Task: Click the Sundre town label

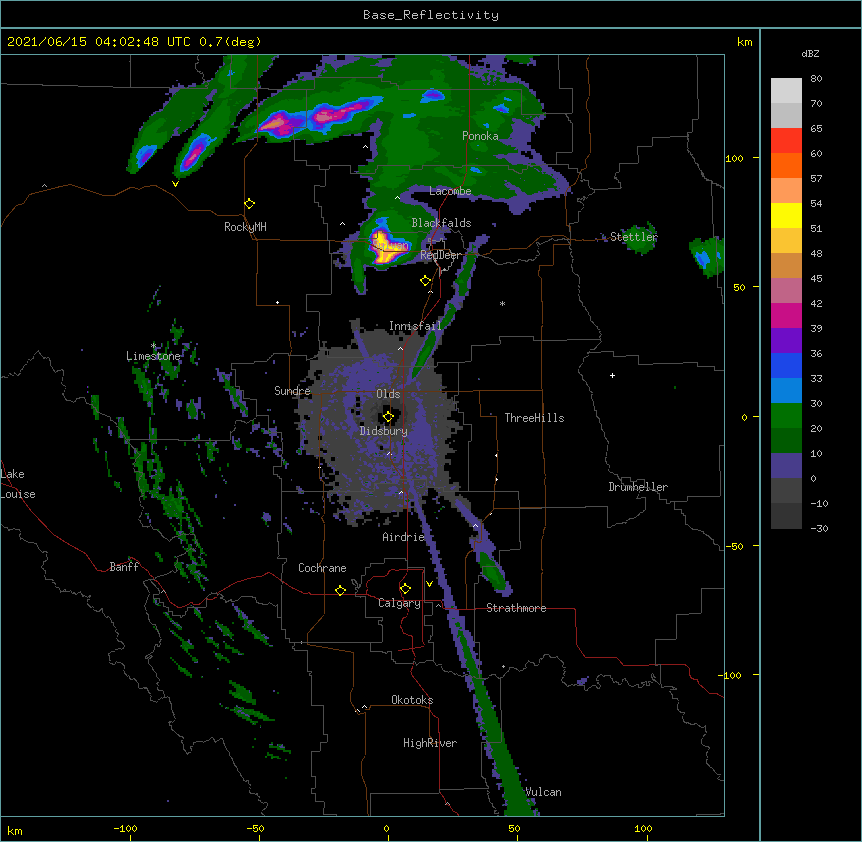Action: coord(292,391)
